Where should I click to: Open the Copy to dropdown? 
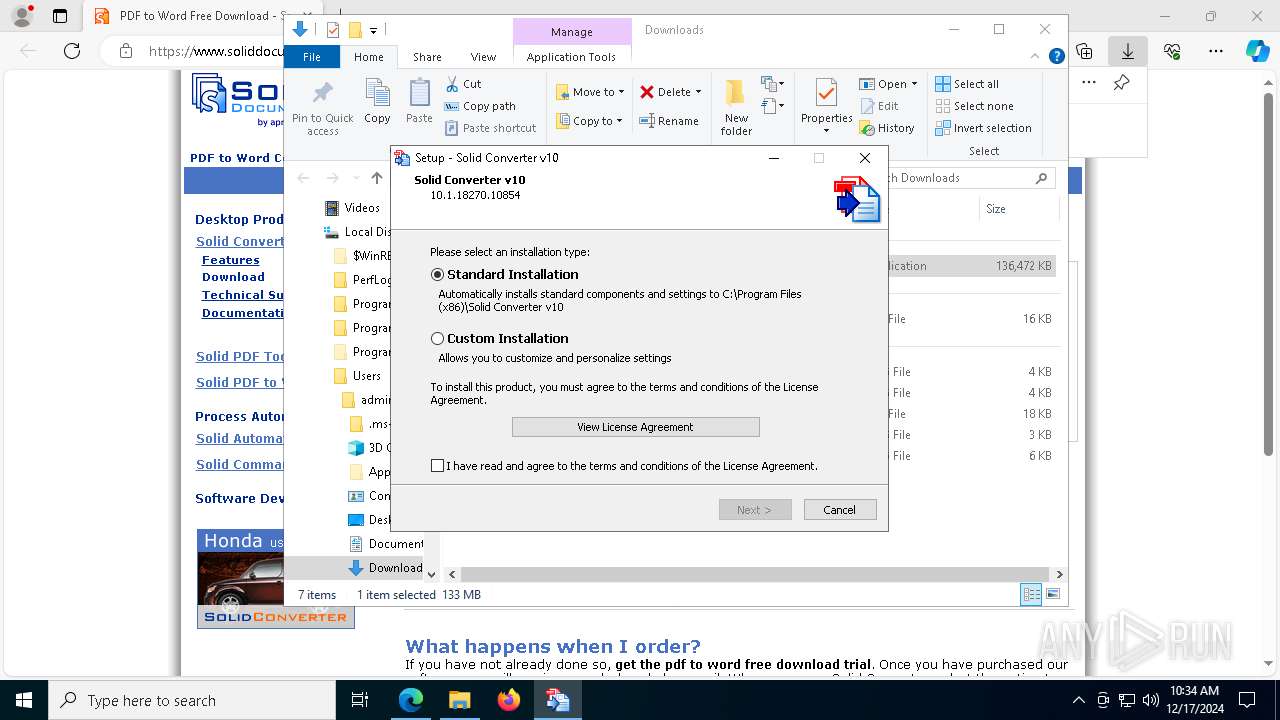[589, 121]
